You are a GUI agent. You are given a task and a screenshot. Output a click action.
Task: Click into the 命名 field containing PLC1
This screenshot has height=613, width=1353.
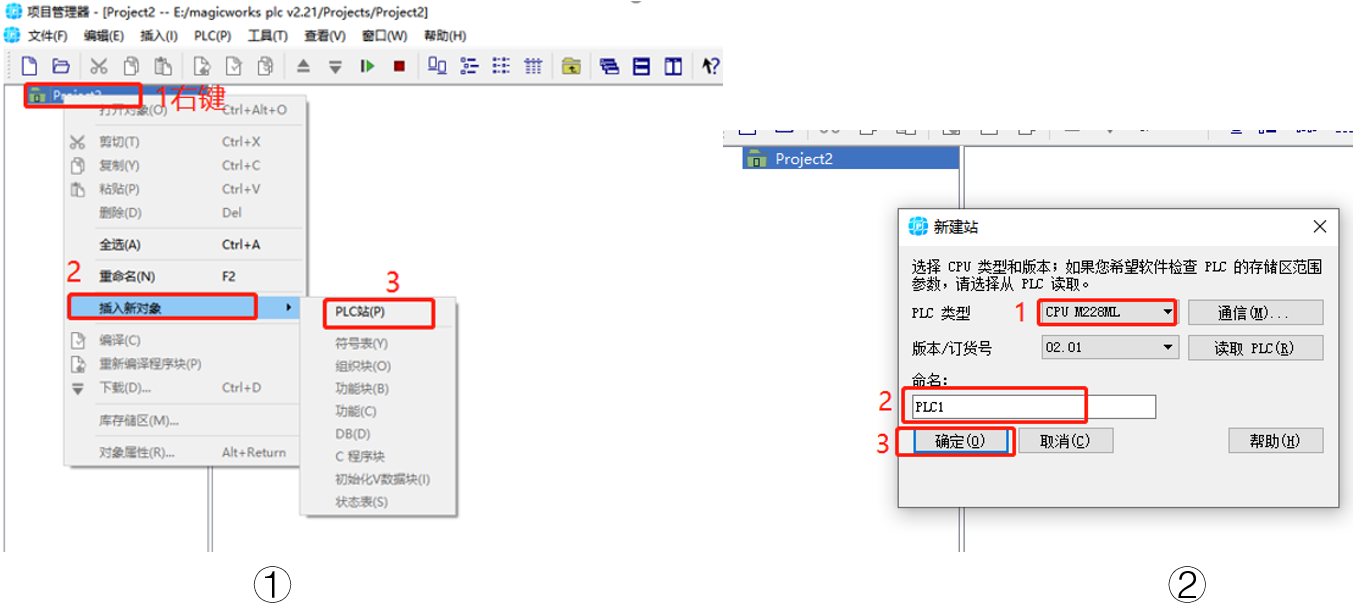(1034, 407)
